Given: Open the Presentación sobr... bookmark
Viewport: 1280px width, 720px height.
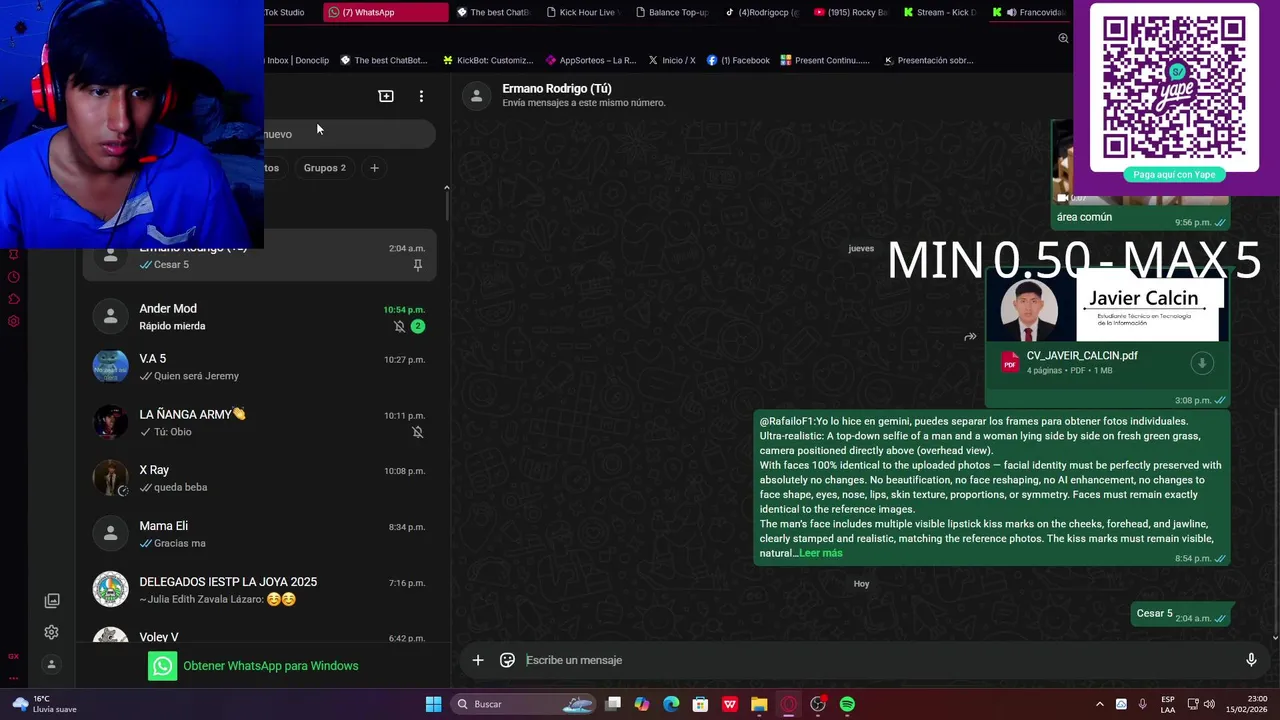Looking at the screenshot, I should (x=928, y=60).
